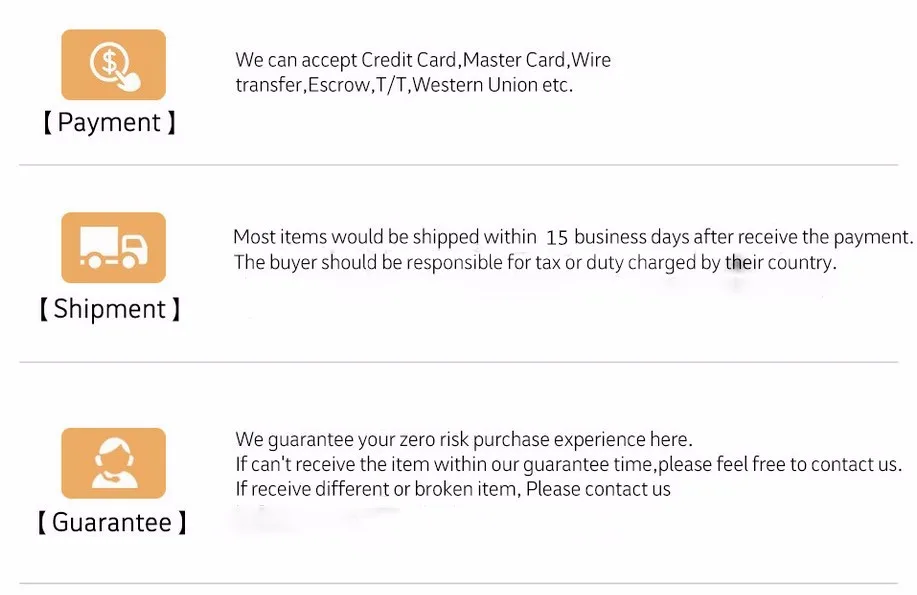
Task: Click the dollar sign inside the payment icon
Action: (x=109, y=61)
